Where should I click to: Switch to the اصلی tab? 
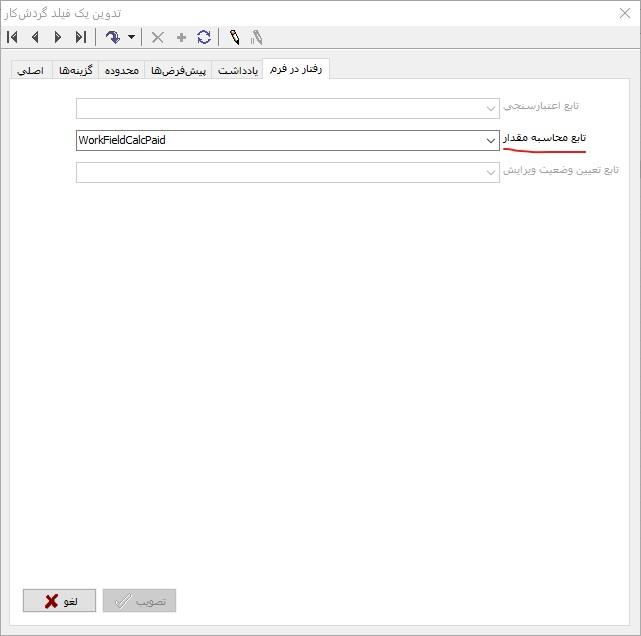[x=31, y=71]
